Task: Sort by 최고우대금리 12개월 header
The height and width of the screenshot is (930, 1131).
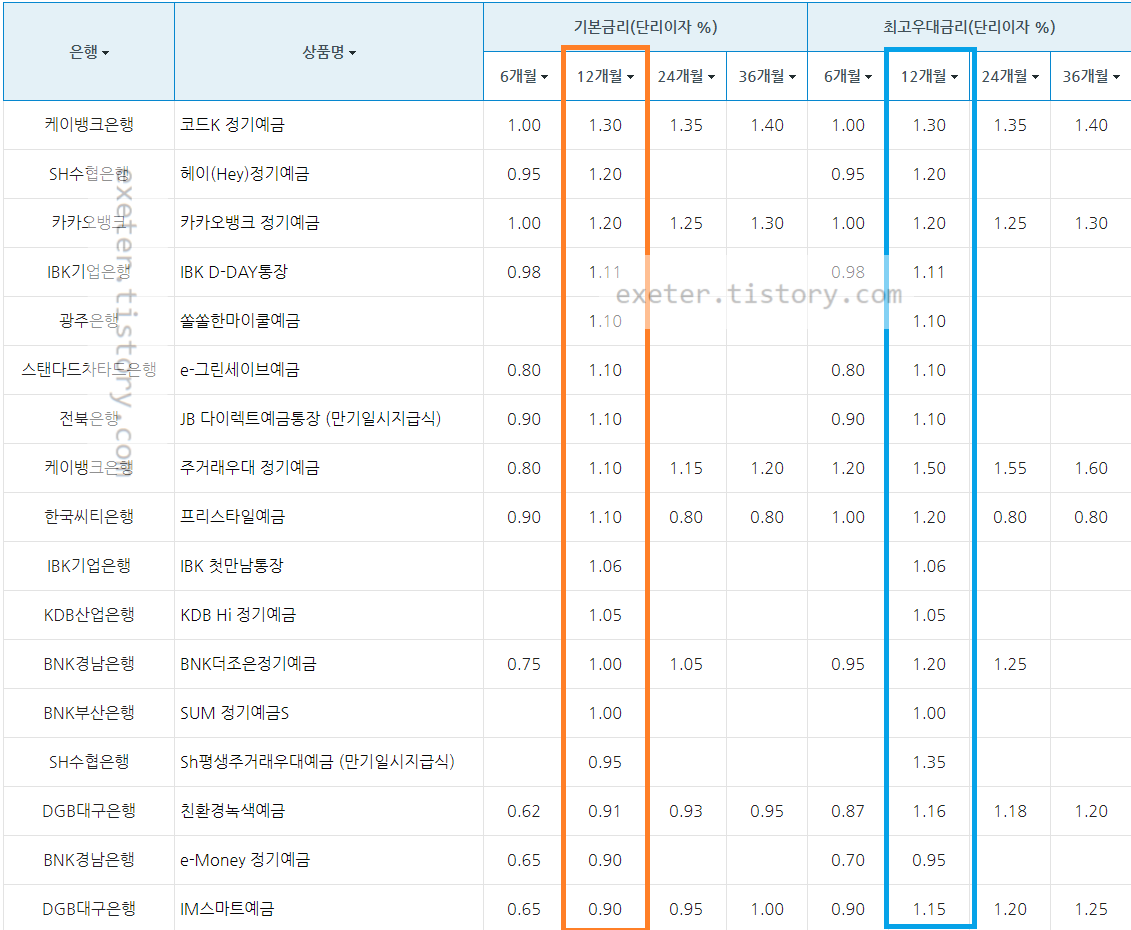Action: click(929, 76)
